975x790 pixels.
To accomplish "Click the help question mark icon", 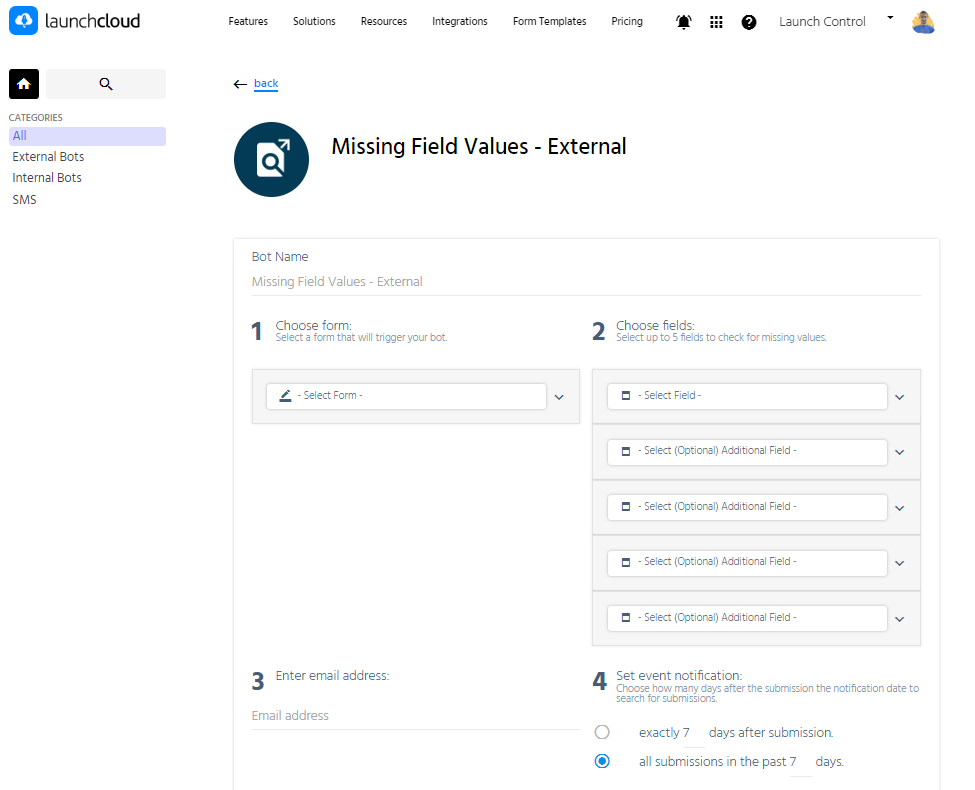I will pyautogui.click(x=749, y=22).
